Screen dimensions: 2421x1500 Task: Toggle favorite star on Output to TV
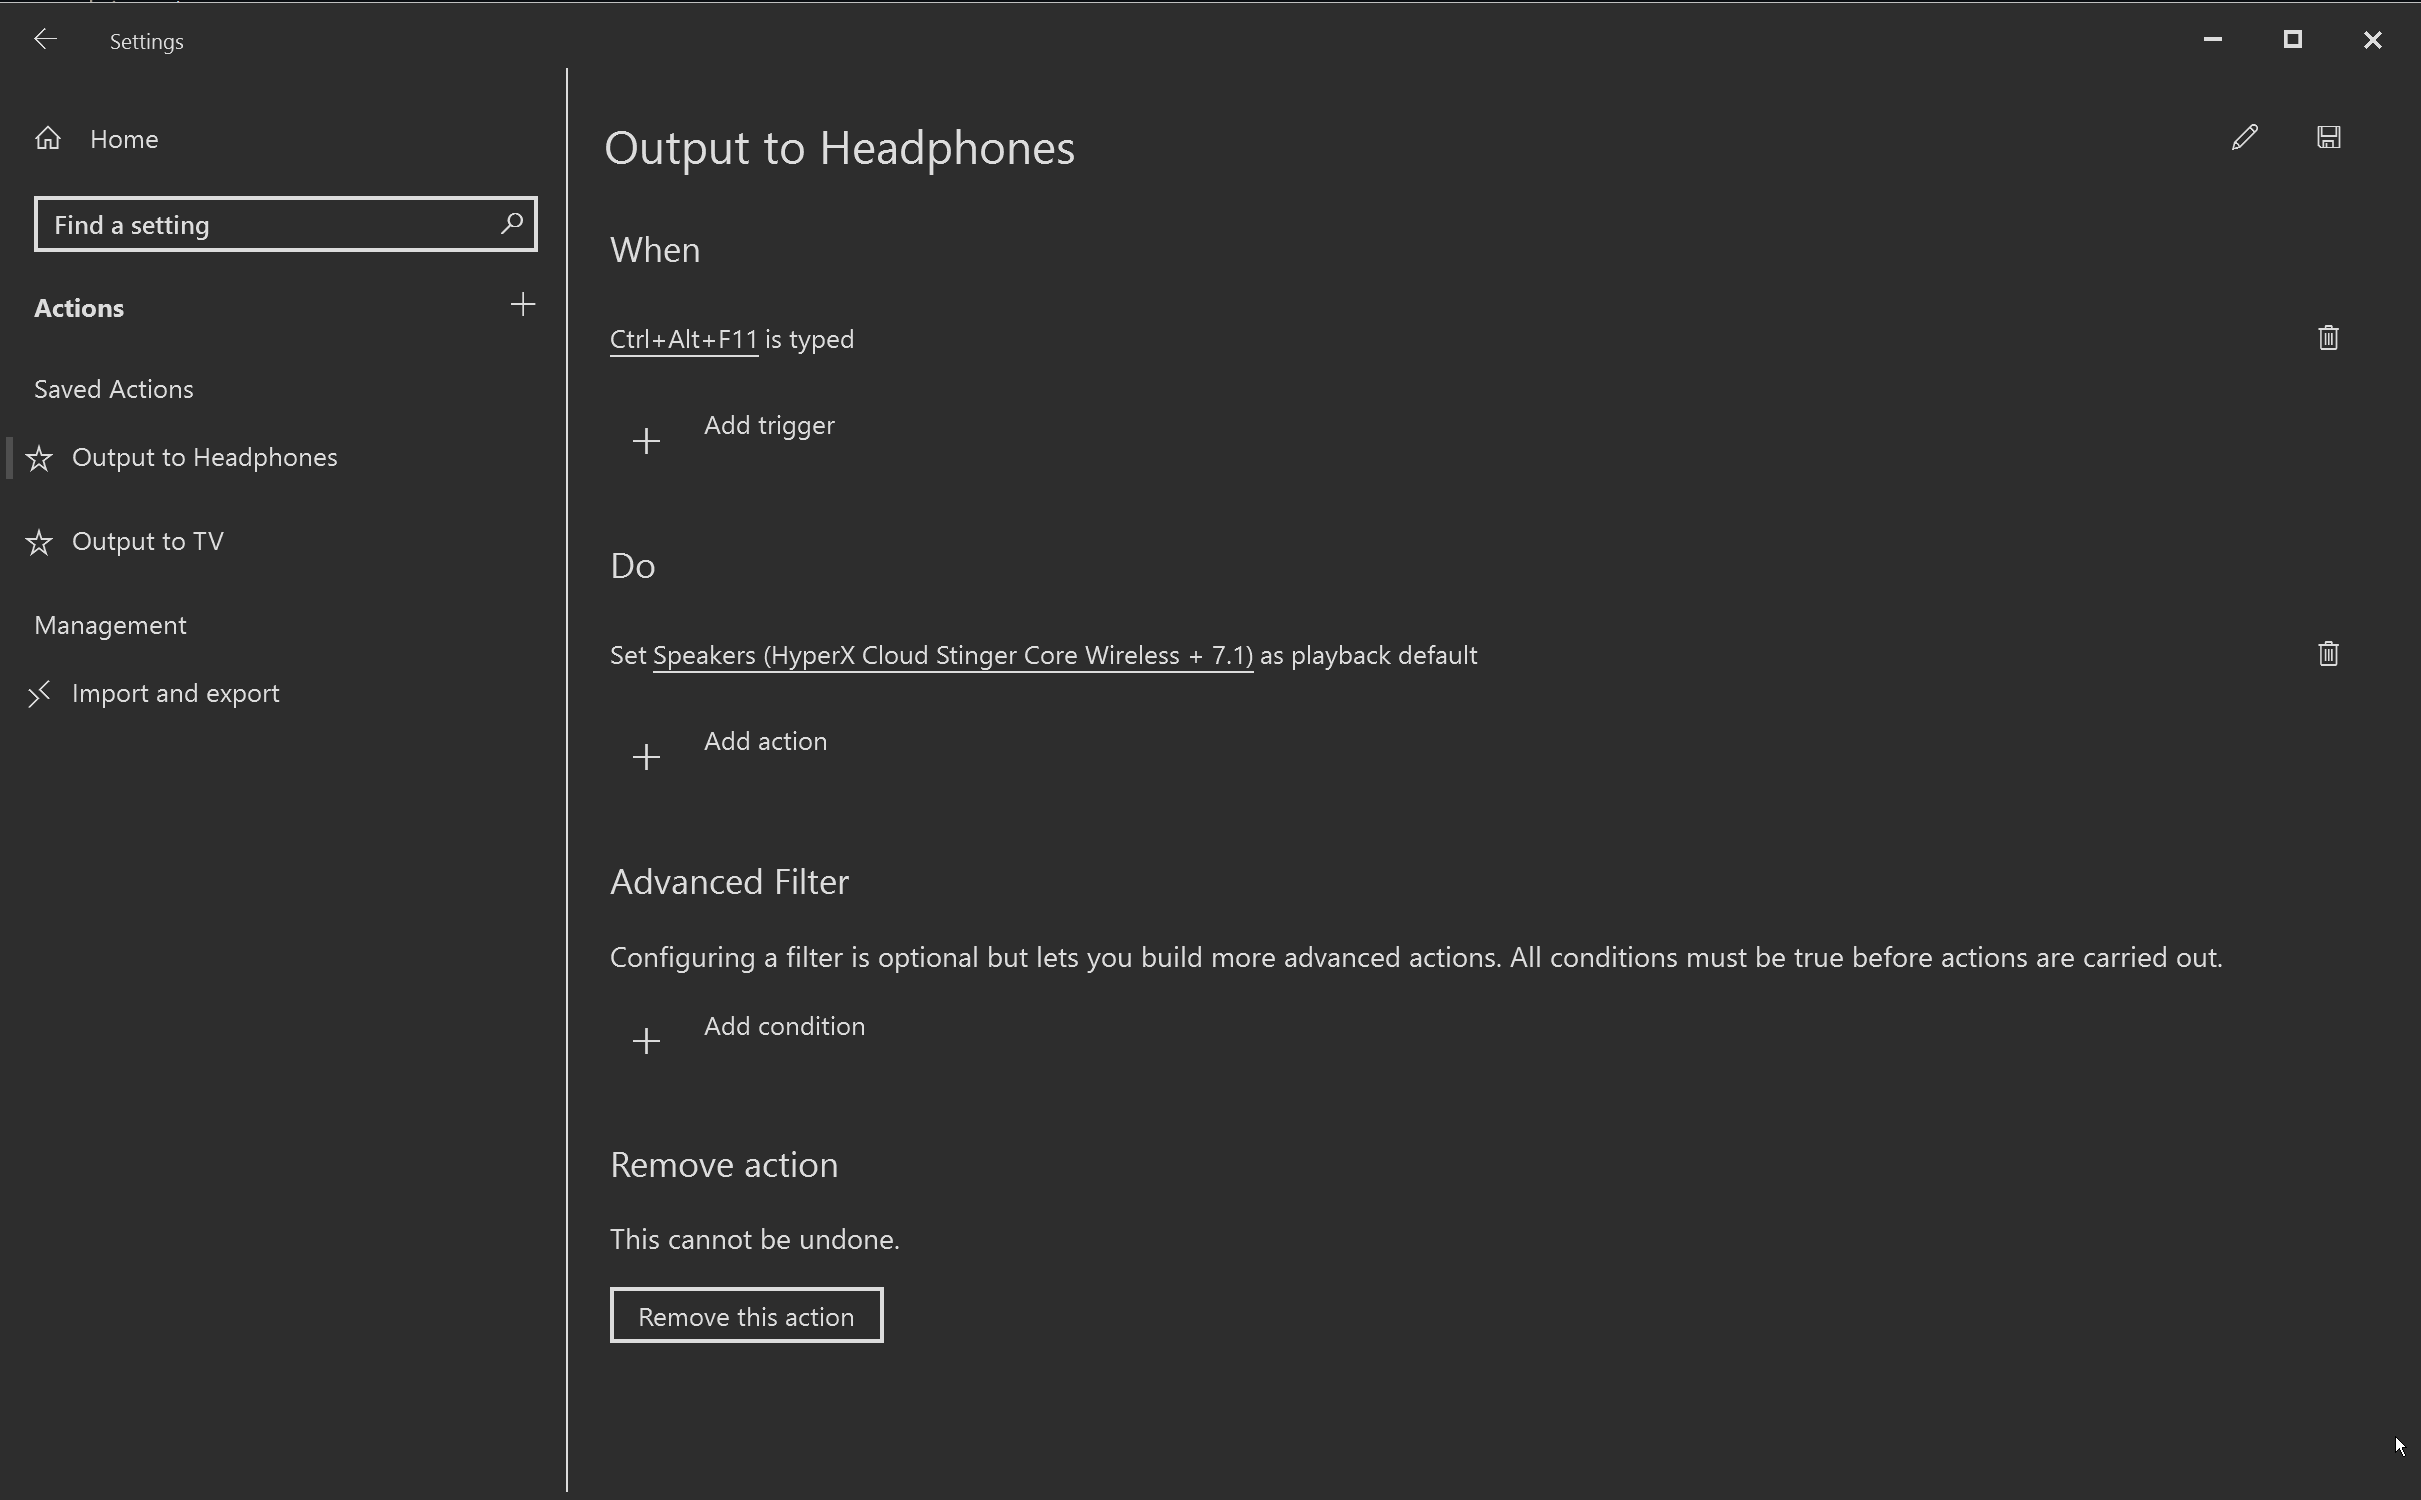39,542
